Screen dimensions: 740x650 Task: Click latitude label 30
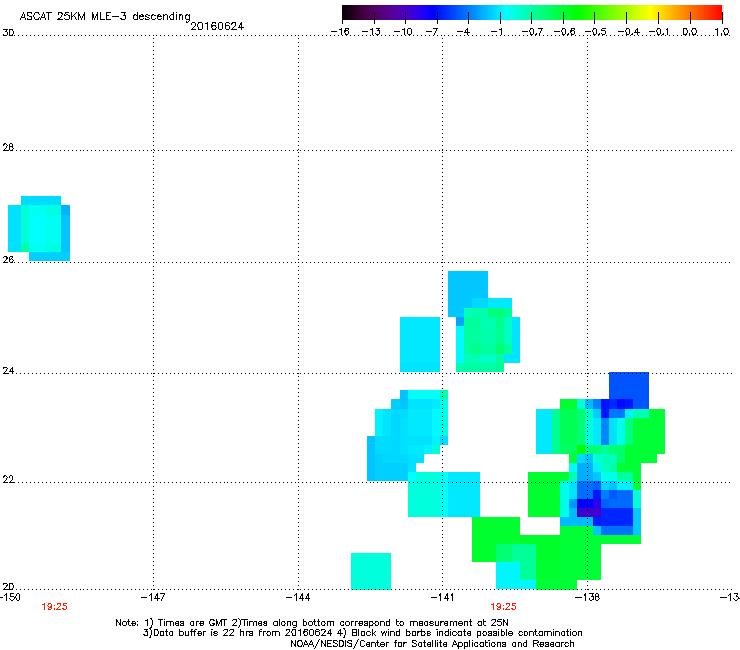[x=8, y=33]
